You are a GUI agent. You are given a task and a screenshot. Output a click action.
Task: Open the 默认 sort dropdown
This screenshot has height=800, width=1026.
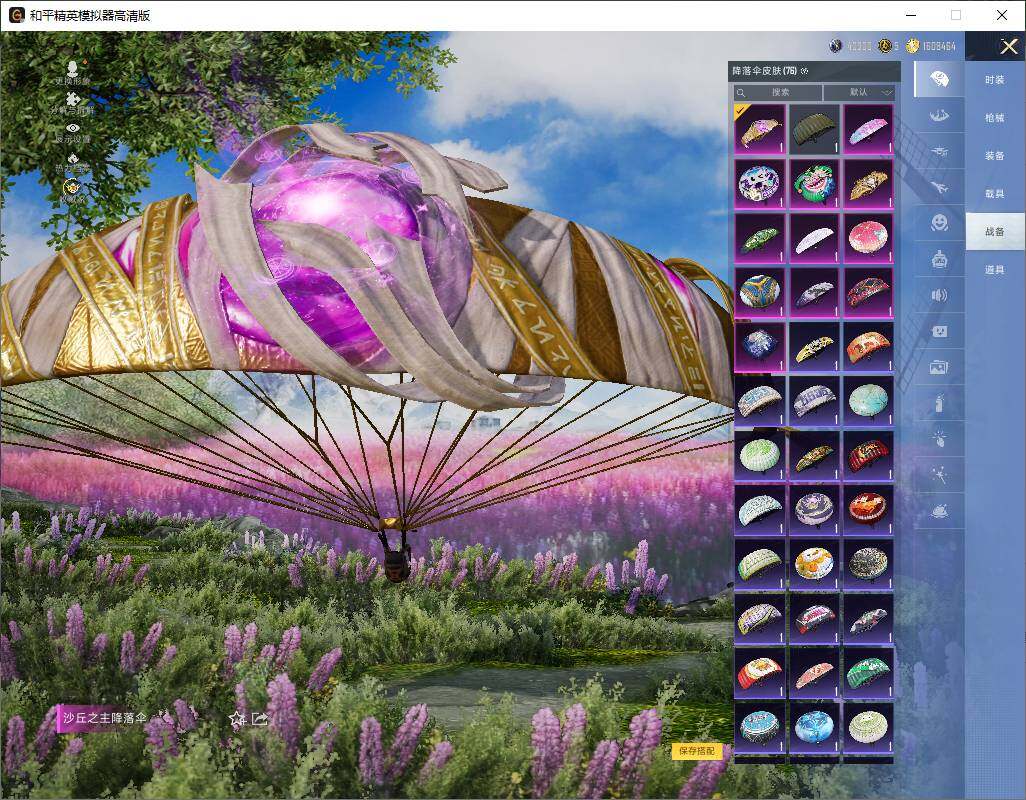pyautogui.click(x=860, y=92)
